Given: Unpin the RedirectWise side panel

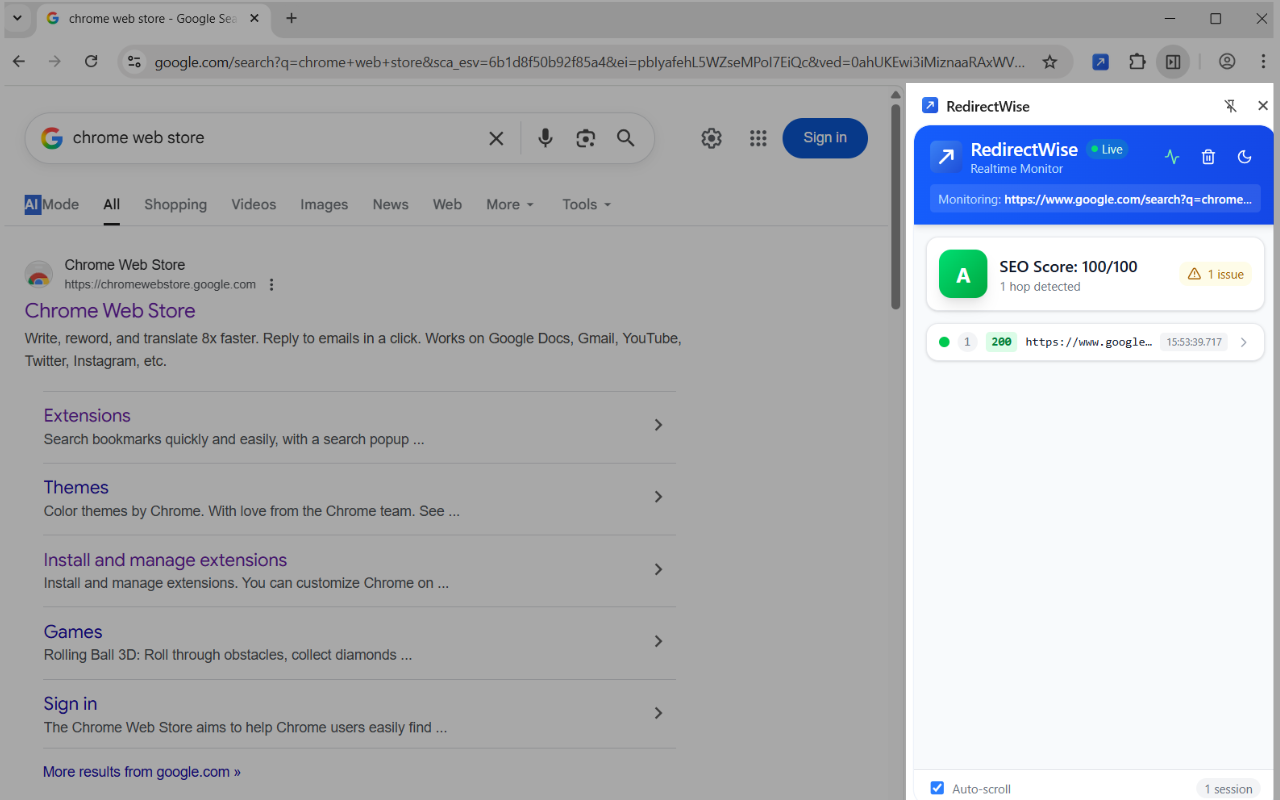Looking at the screenshot, I should 1231,106.
